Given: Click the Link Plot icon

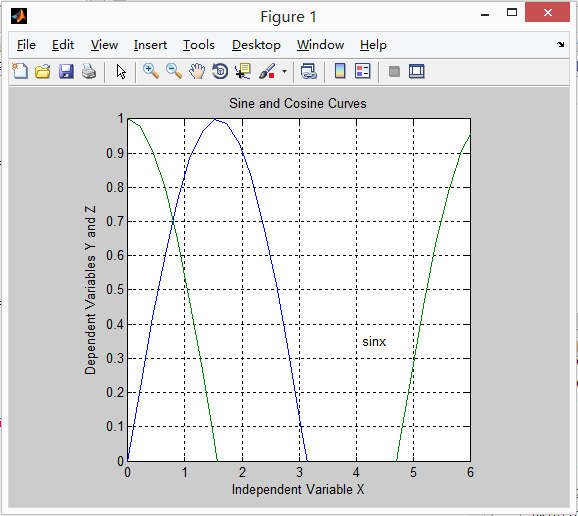Looking at the screenshot, I should coord(309,71).
